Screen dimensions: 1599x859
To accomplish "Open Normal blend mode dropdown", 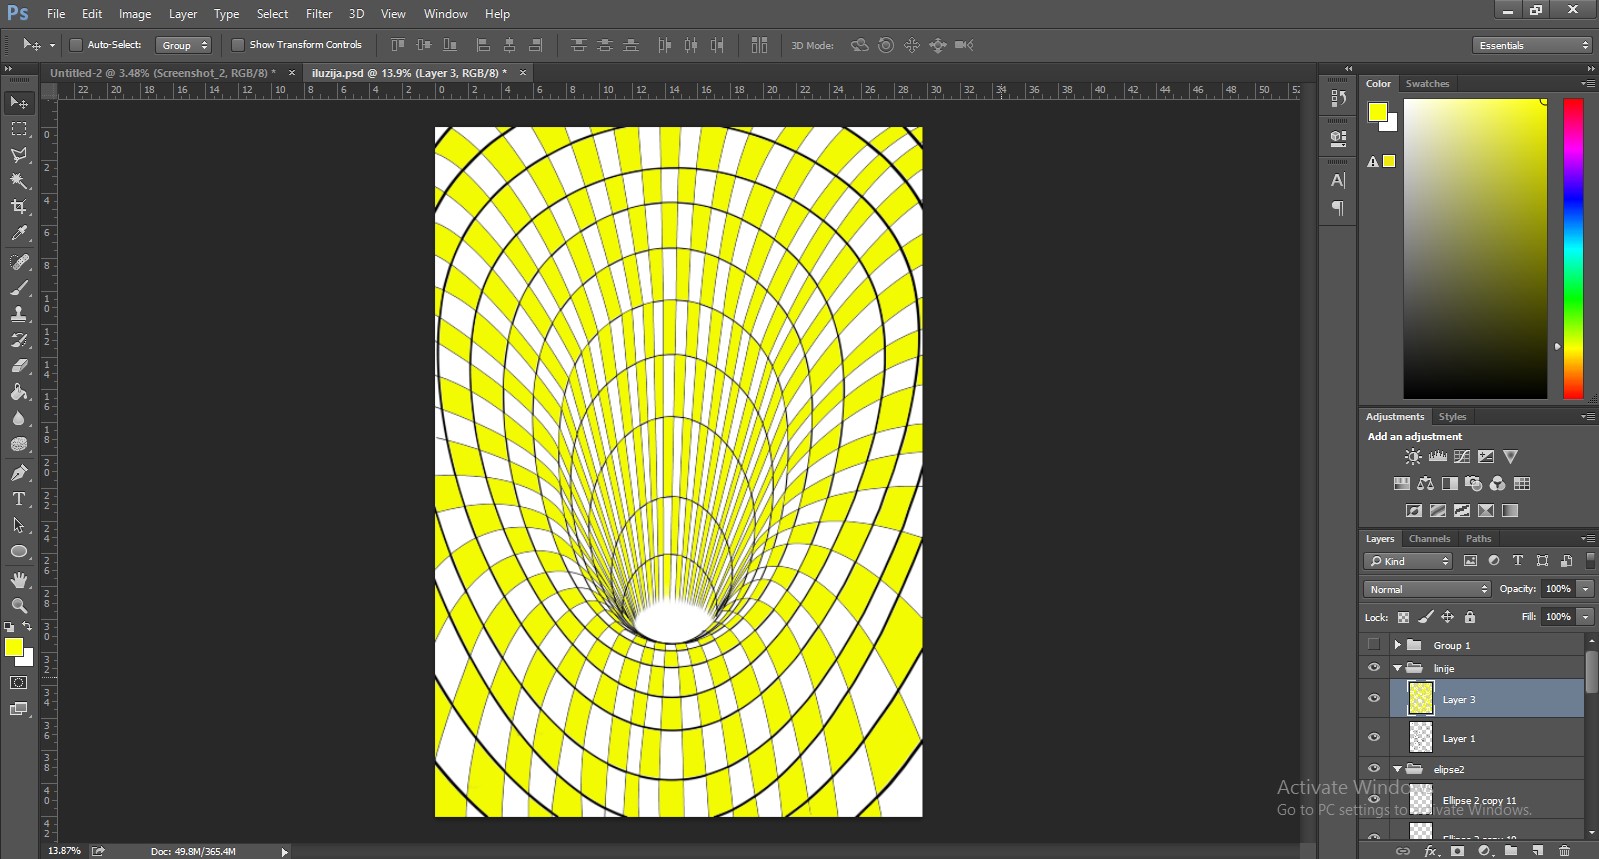I will point(1427,589).
